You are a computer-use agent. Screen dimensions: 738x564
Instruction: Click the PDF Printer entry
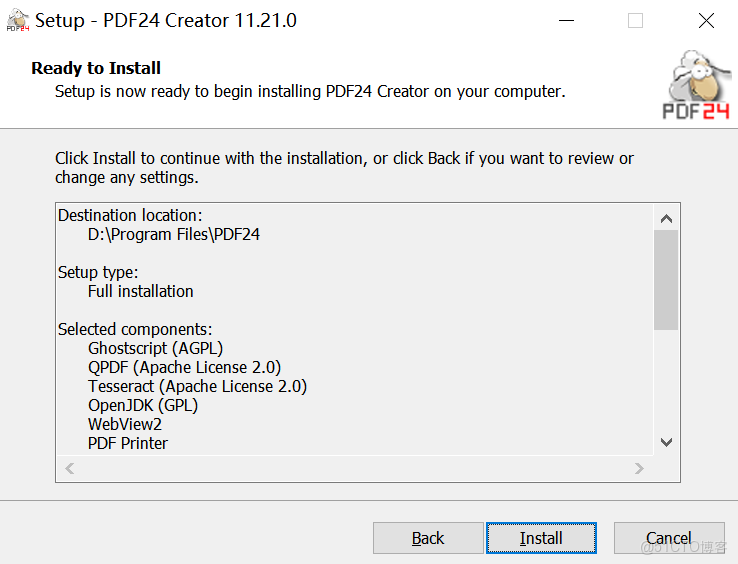pyautogui.click(x=128, y=443)
